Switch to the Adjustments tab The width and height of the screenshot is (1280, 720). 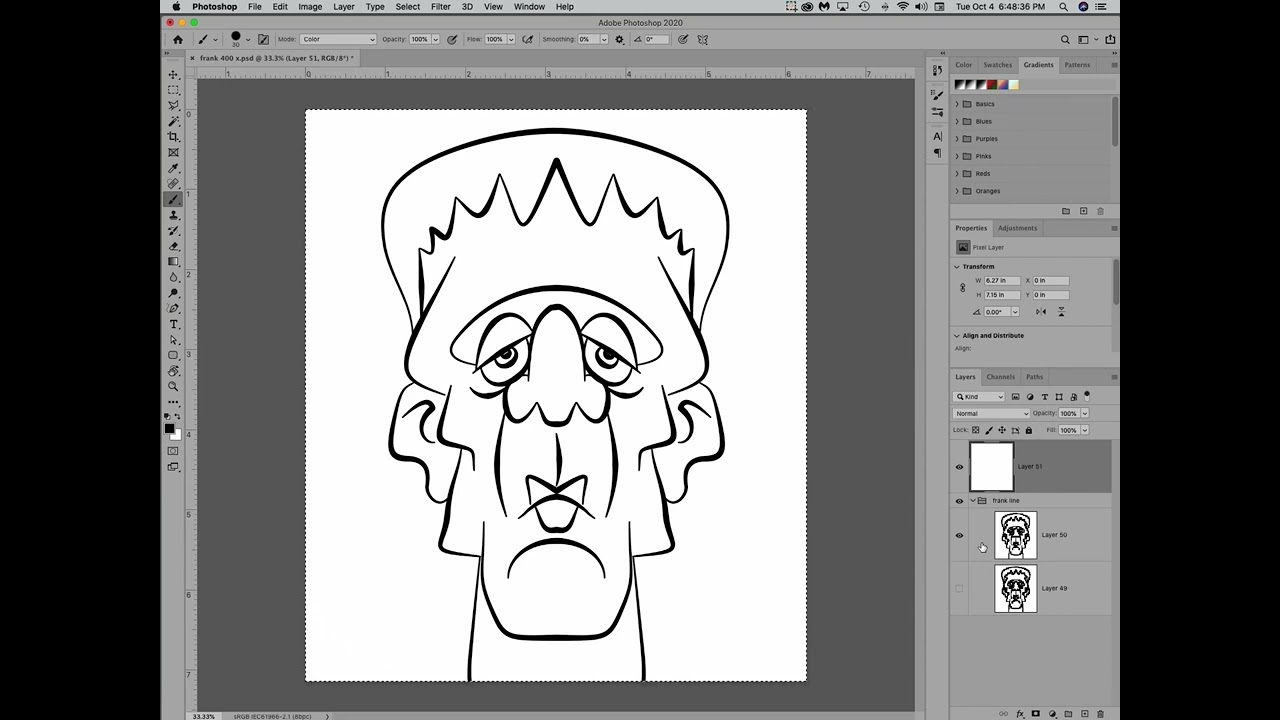tap(1017, 228)
